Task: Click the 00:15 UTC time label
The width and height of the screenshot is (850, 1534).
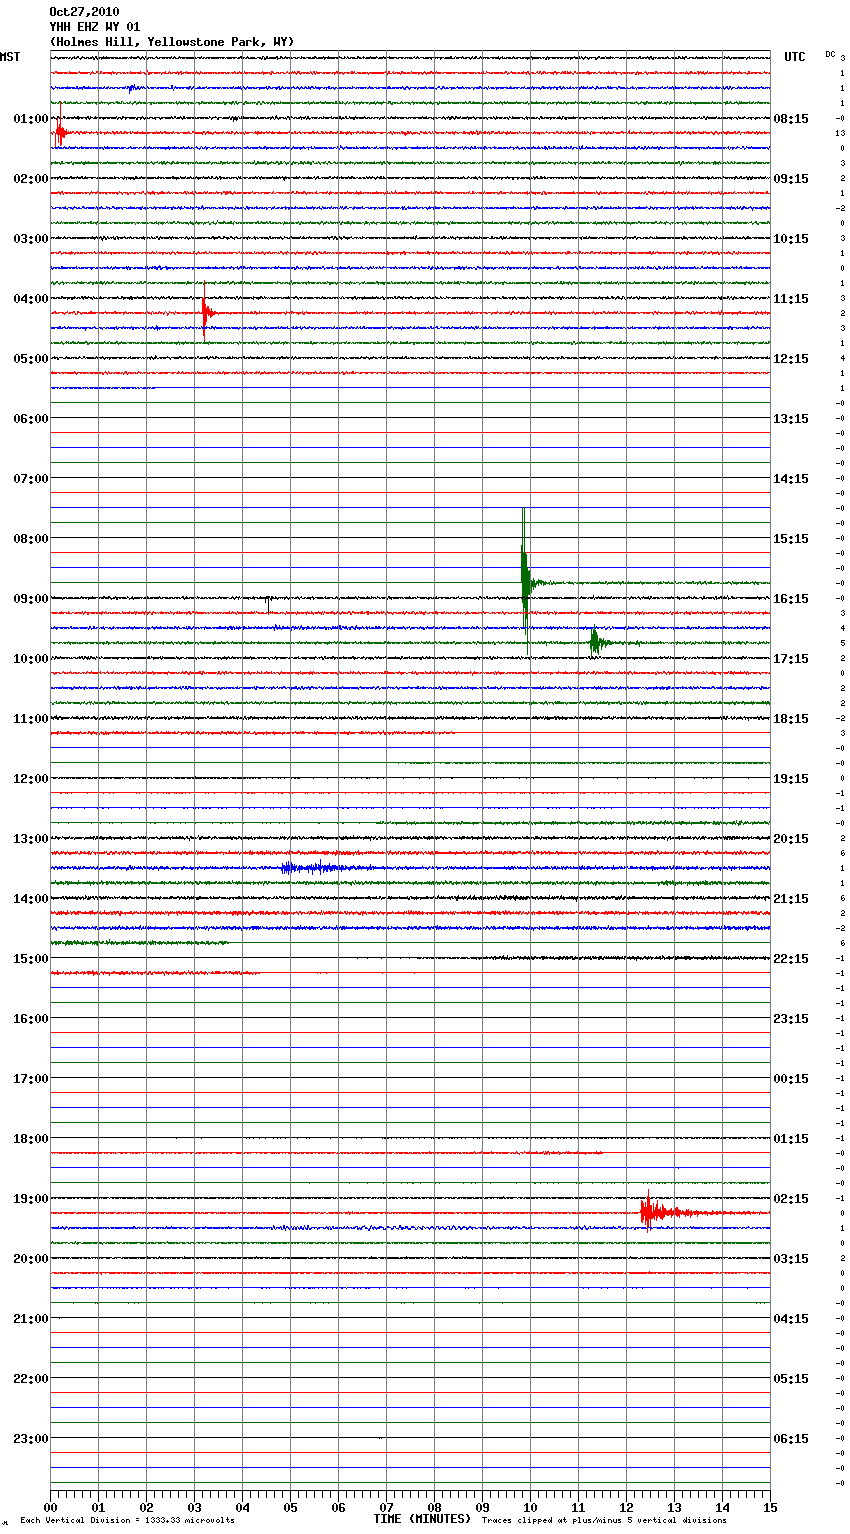Action: [x=791, y=1079]
